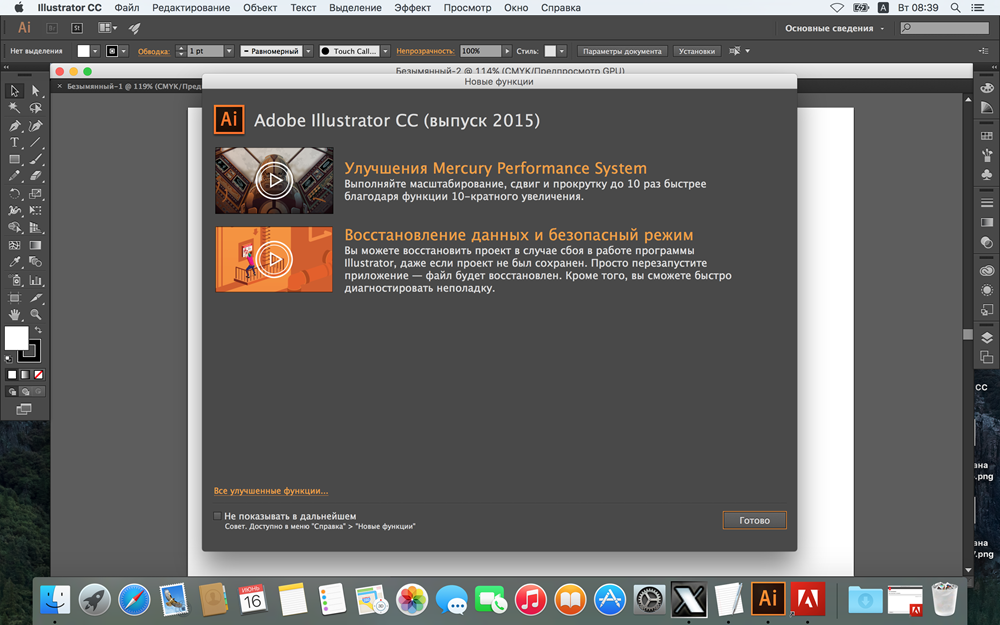1000x625 pixels.
Task: Click the Rectangle tool
Action: pyautogui.click(x=15, y=160)
